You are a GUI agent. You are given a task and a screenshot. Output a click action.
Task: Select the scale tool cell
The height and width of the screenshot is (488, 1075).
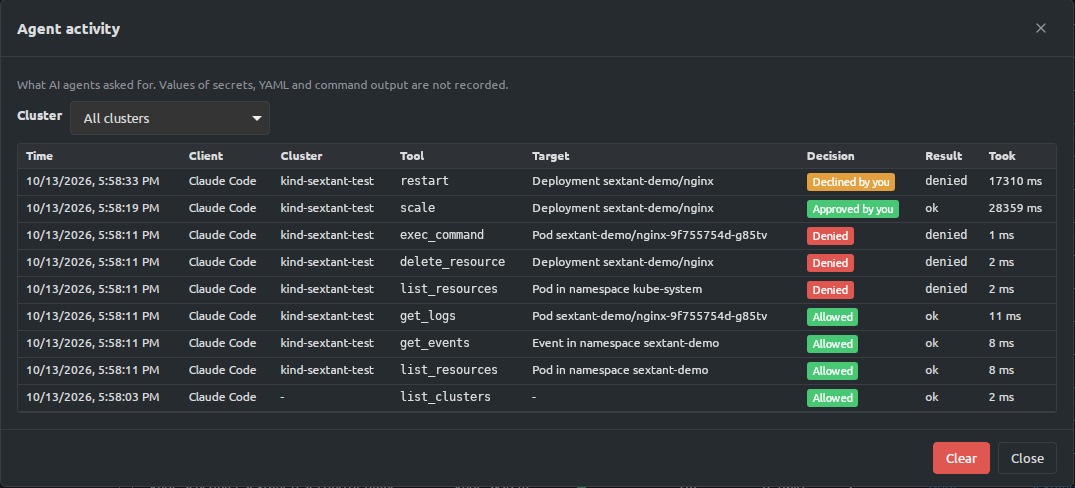(x=418, y=208)
